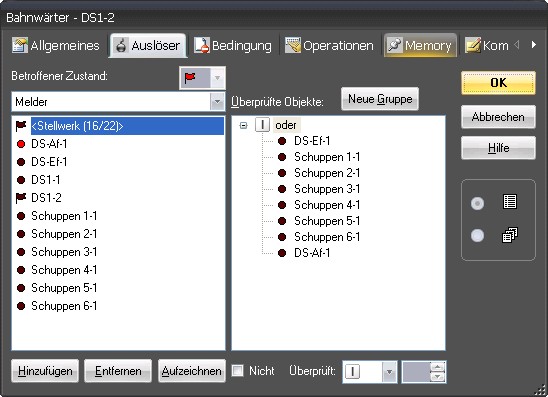This screenshot has height=397, width=548.
Task: Enable the Nicht checkbox
Action: 238,371
